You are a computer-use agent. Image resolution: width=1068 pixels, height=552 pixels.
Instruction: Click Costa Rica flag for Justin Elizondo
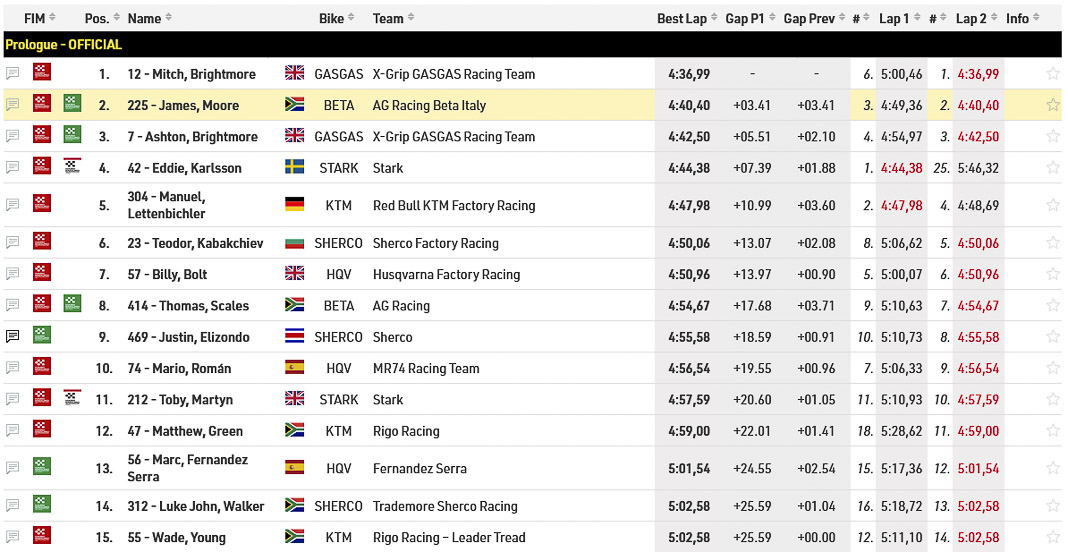(x=294, y=336)
